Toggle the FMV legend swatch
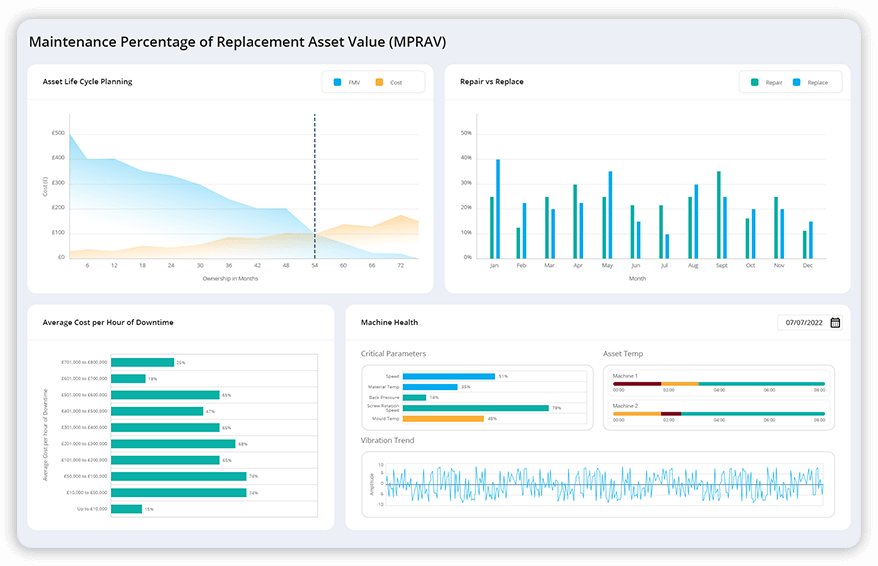878x566 pixels. [338, 82]
